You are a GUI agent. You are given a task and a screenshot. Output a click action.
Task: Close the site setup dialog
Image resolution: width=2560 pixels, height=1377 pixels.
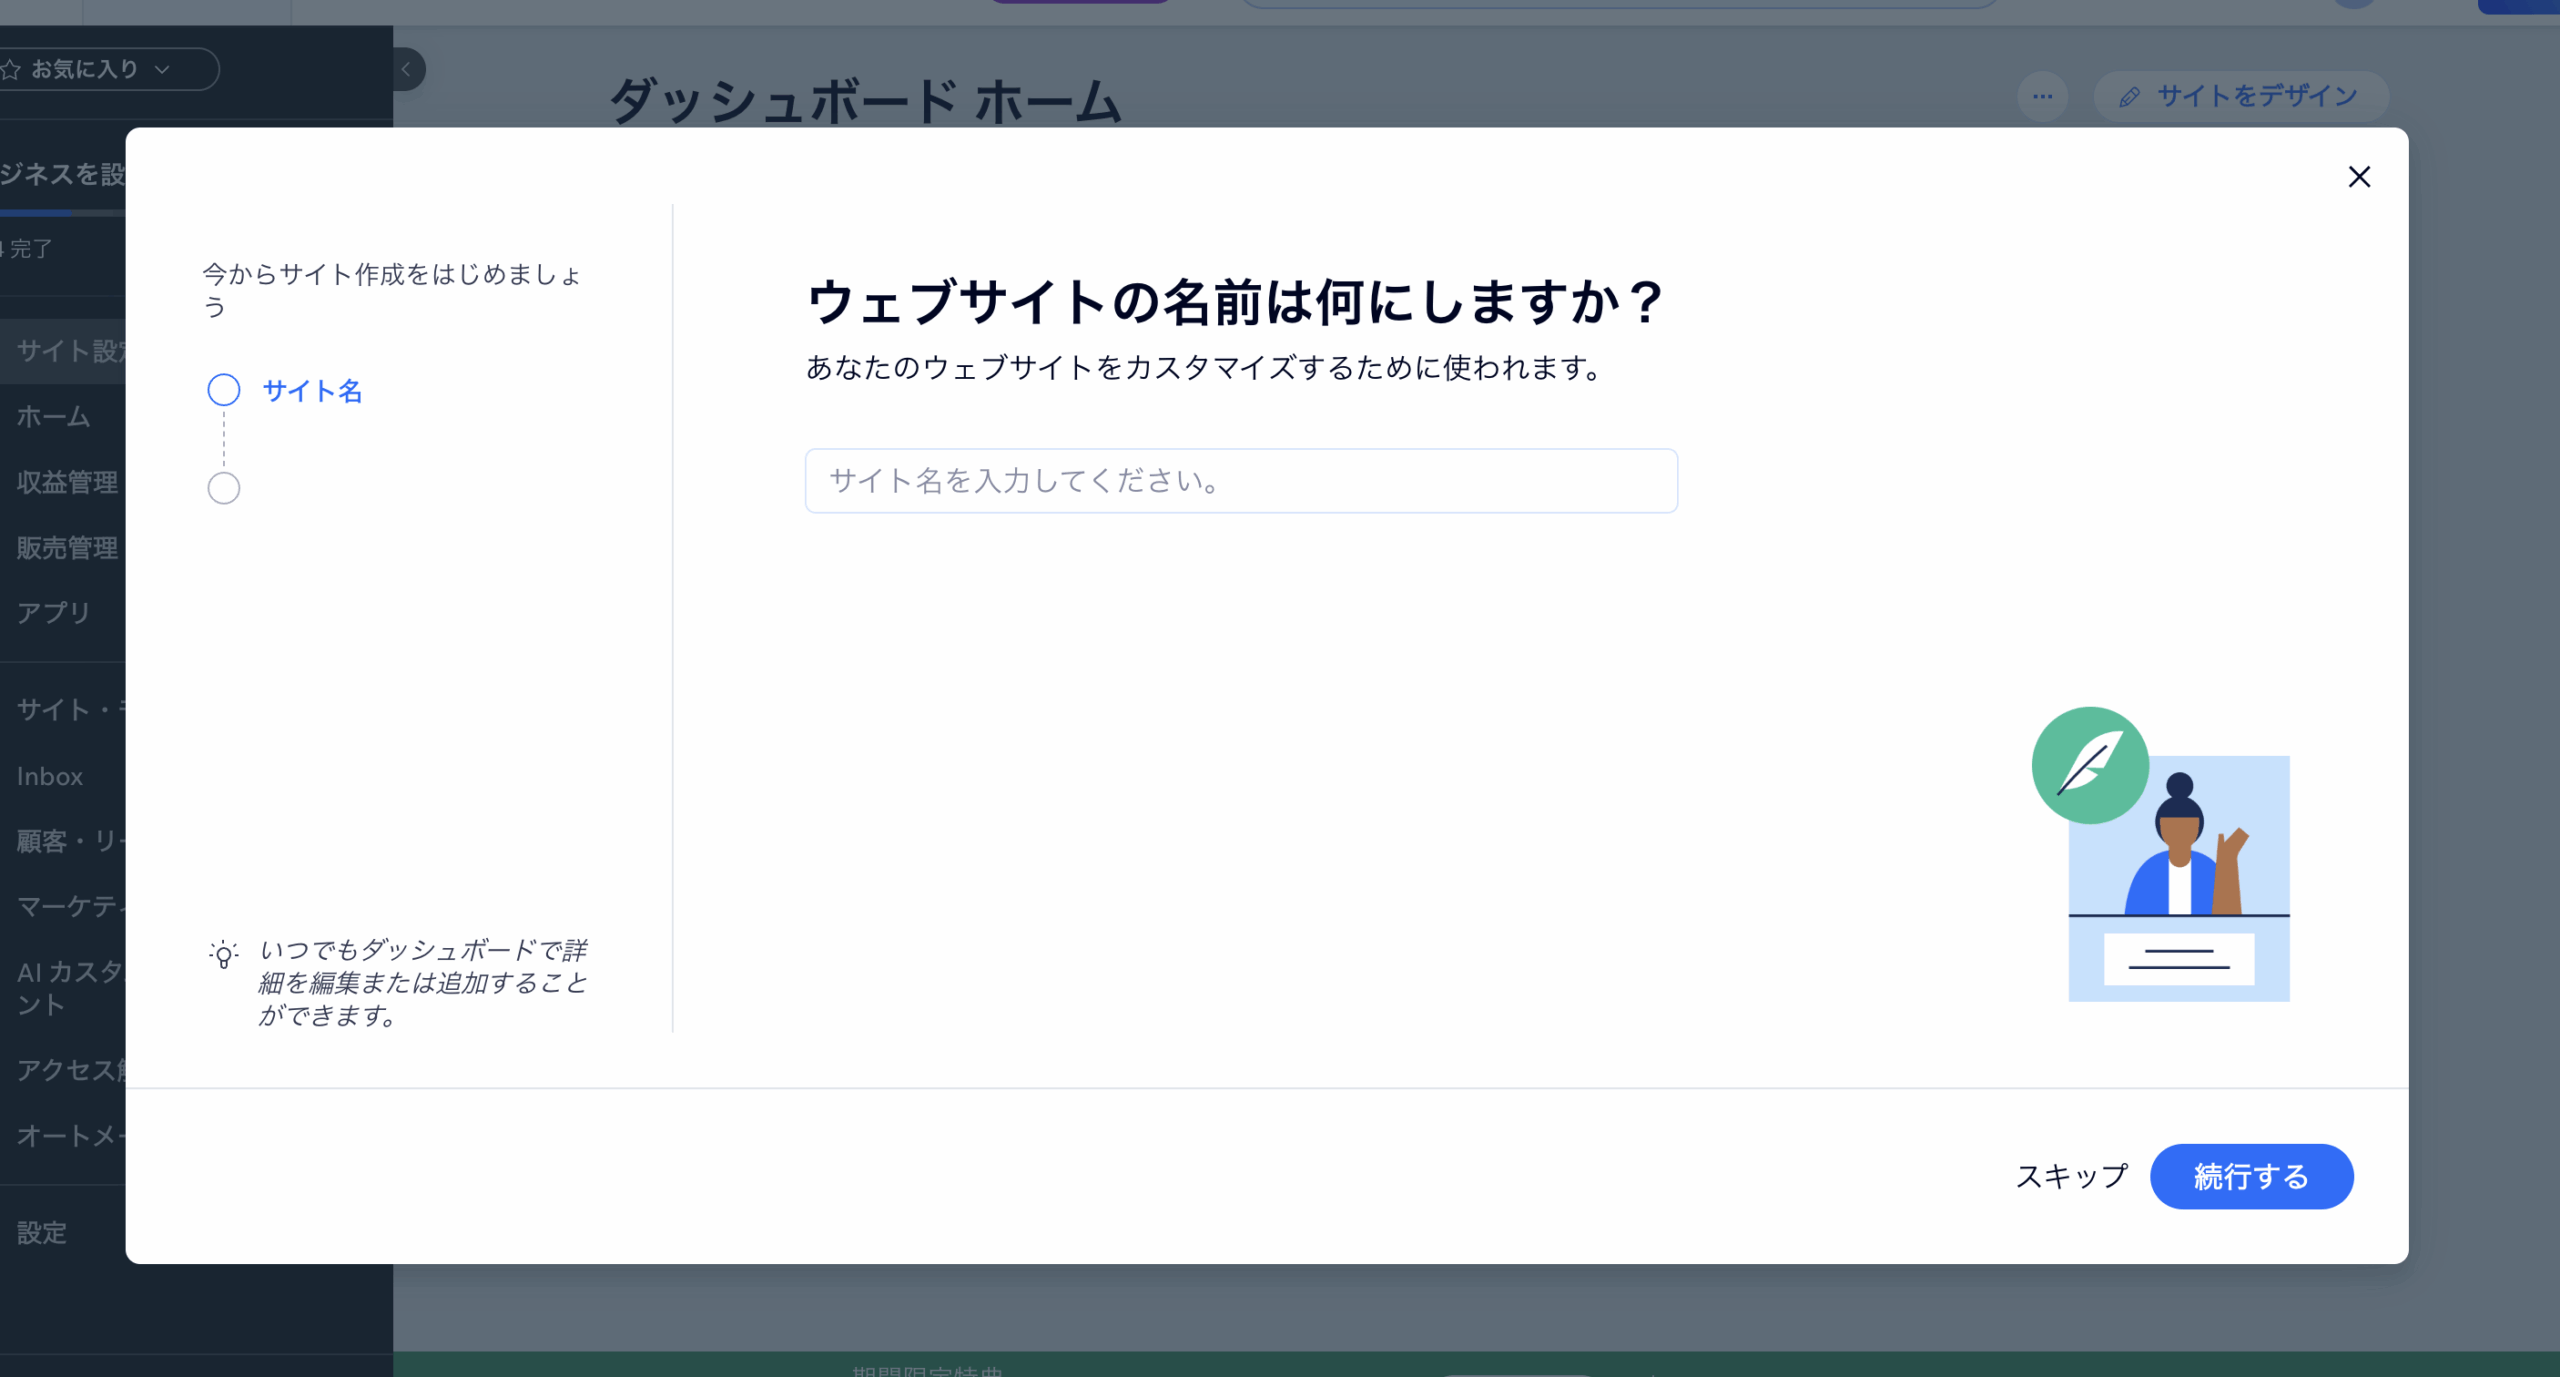coord(2358,177)
